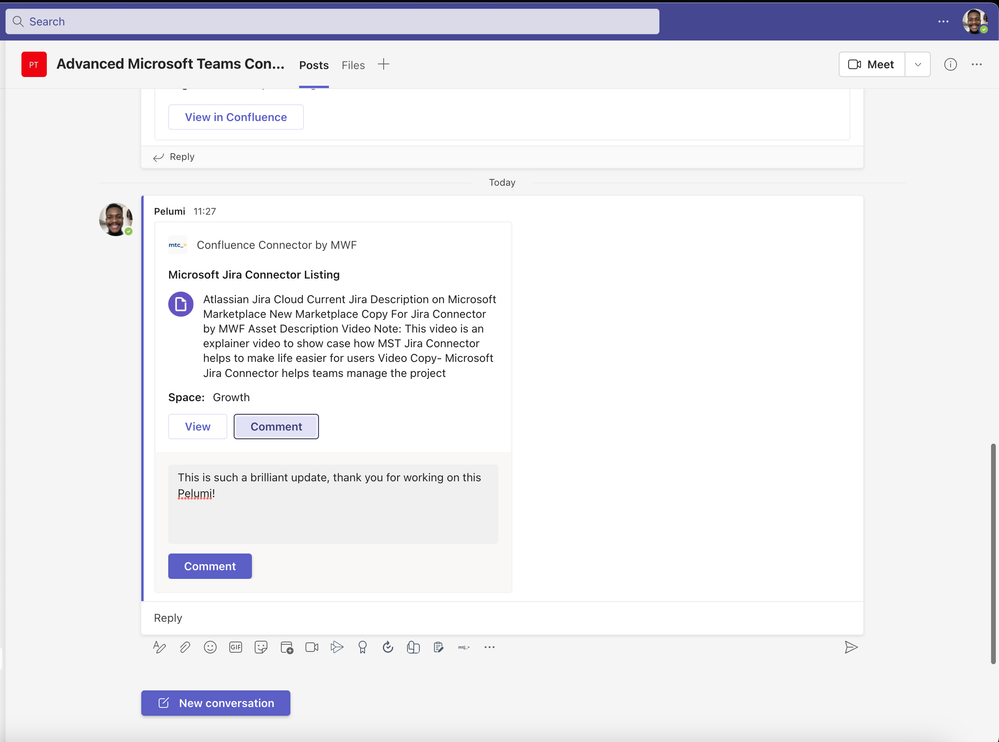Click the vertical scrollbar thumb
Image resolution: width=999 pixels, height=742 pixels.
click(993, 554)
